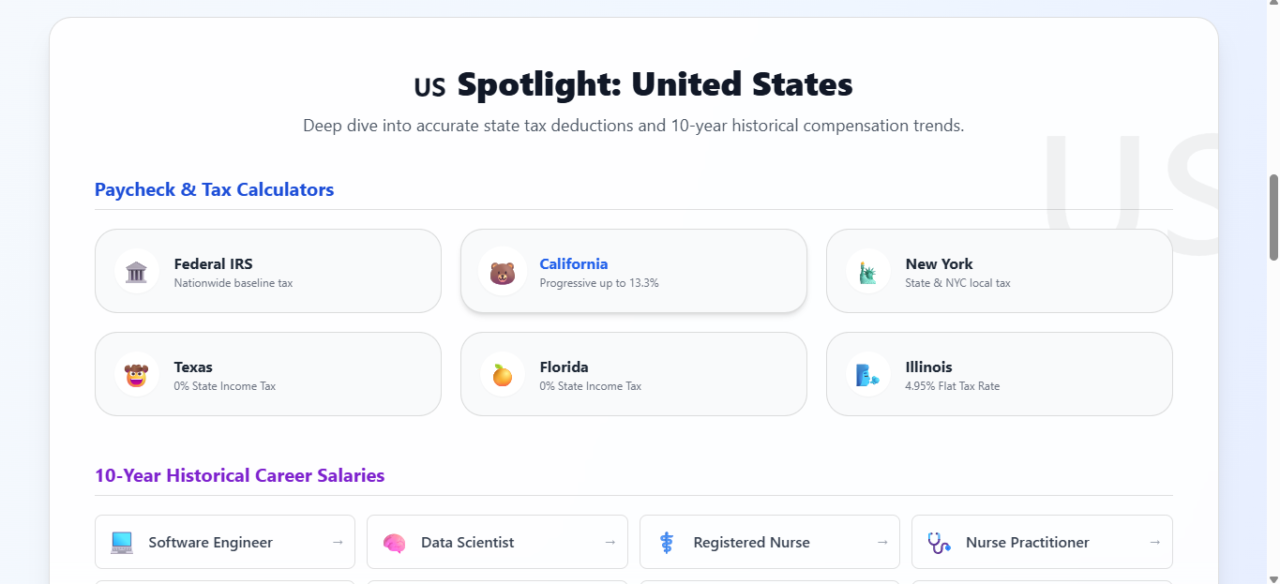Click the Florida orange icon
Screen dimensions: 1280x584
point(502,373)
